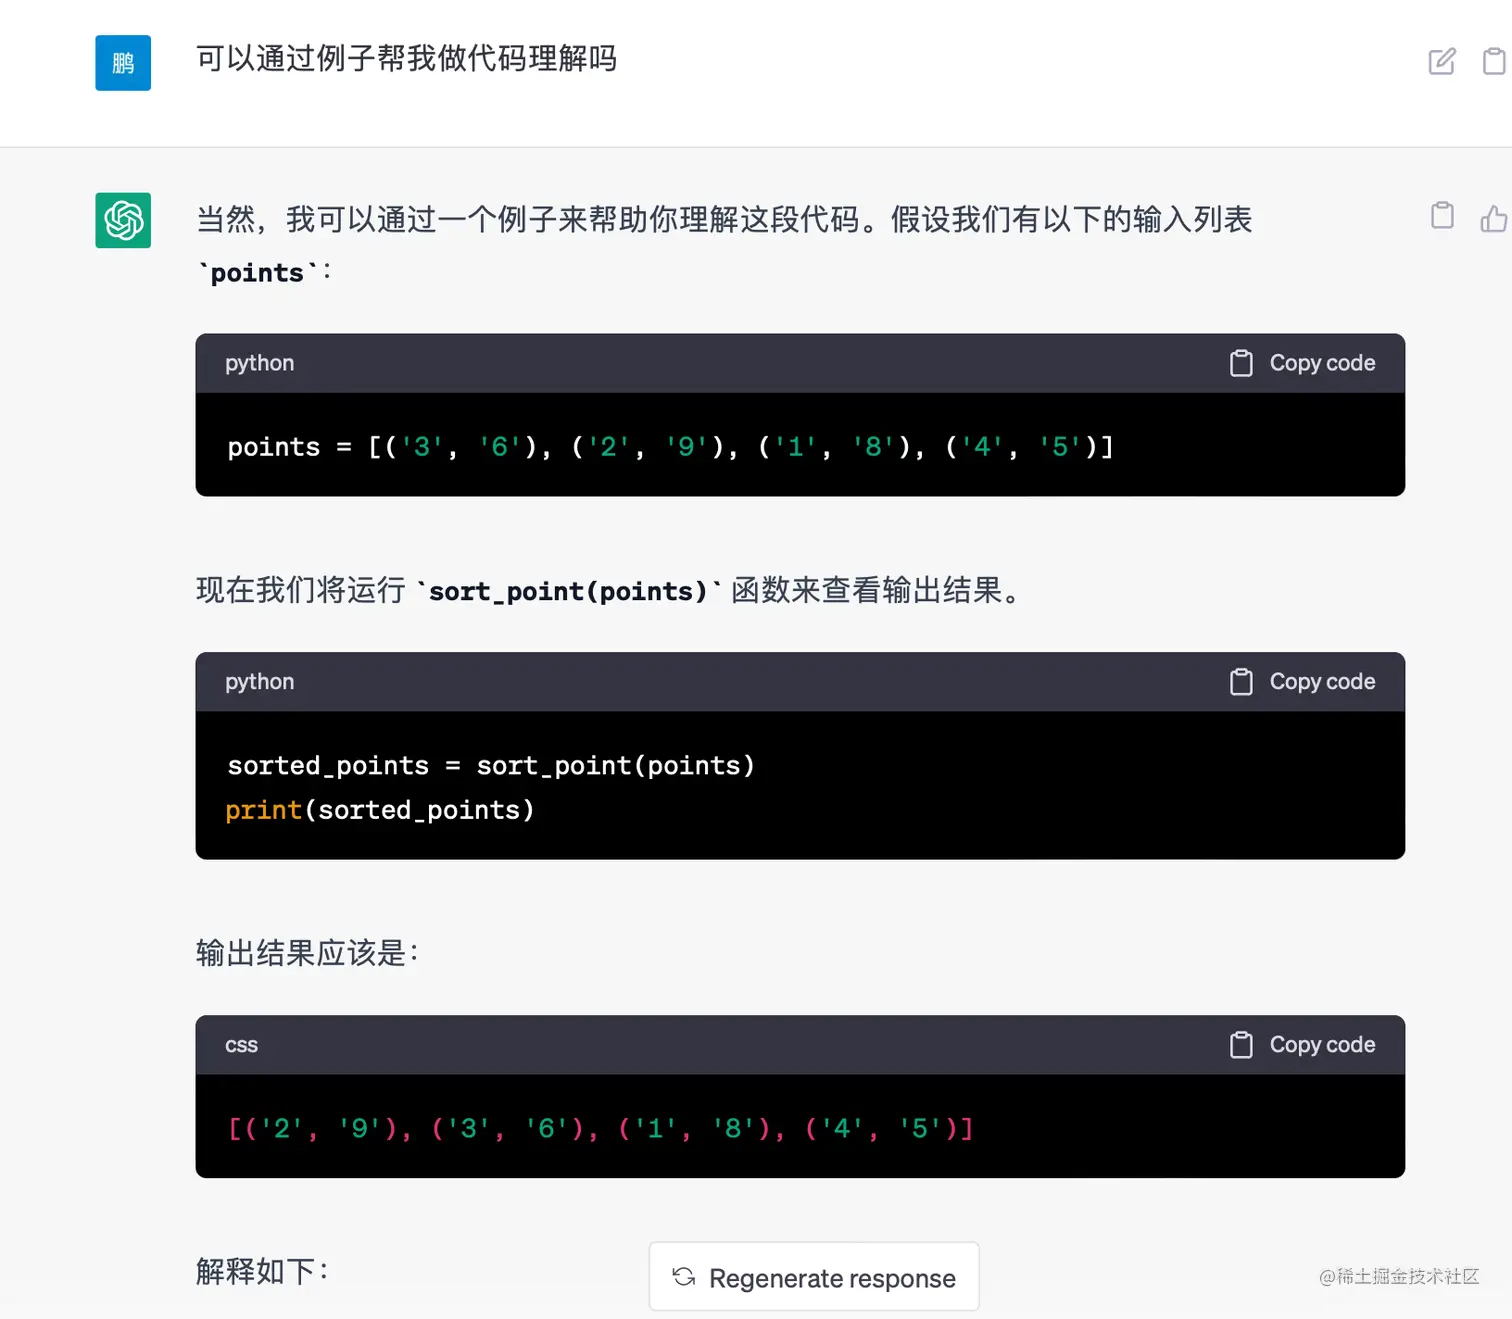Click Regenerate response button
Viewport: 1512px width, 1319px height.
click(814, 1277)
